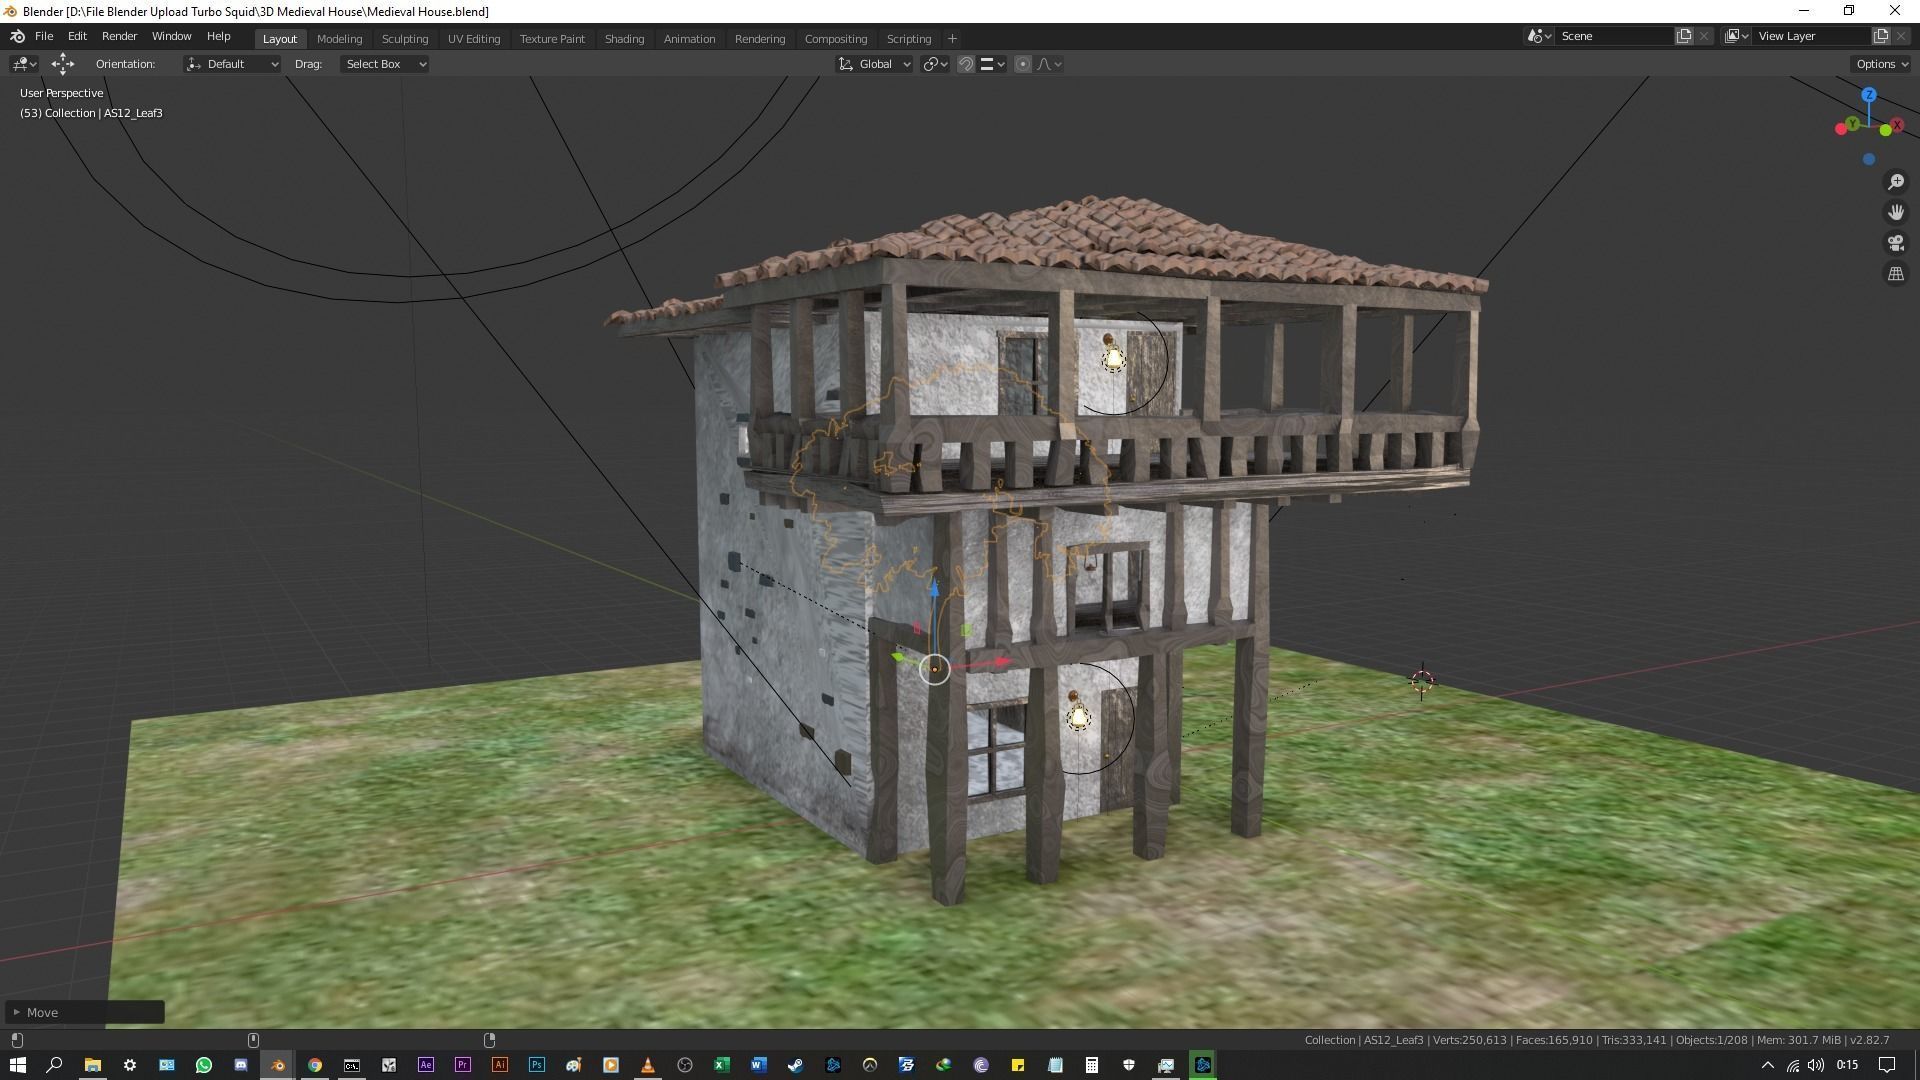
Task: Open After Effects from the taskbar
Action: (x=426, y=1065)
